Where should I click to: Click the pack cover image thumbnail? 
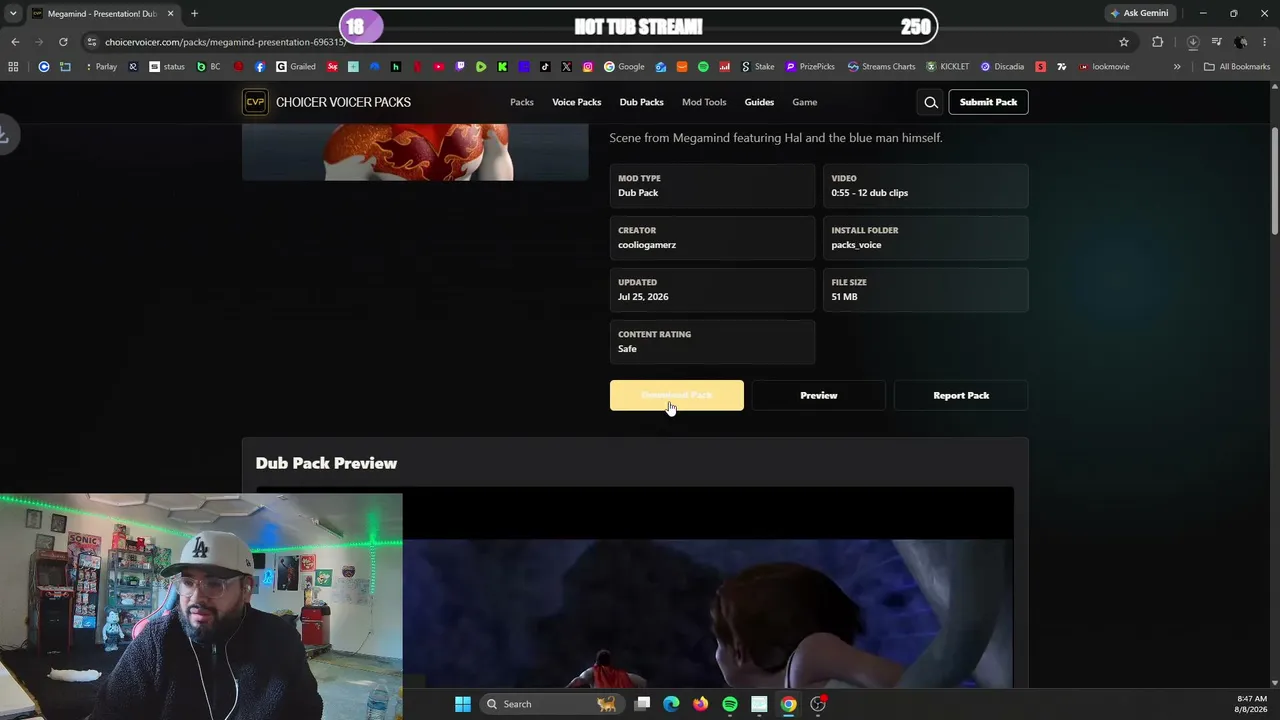pos(415,152)
